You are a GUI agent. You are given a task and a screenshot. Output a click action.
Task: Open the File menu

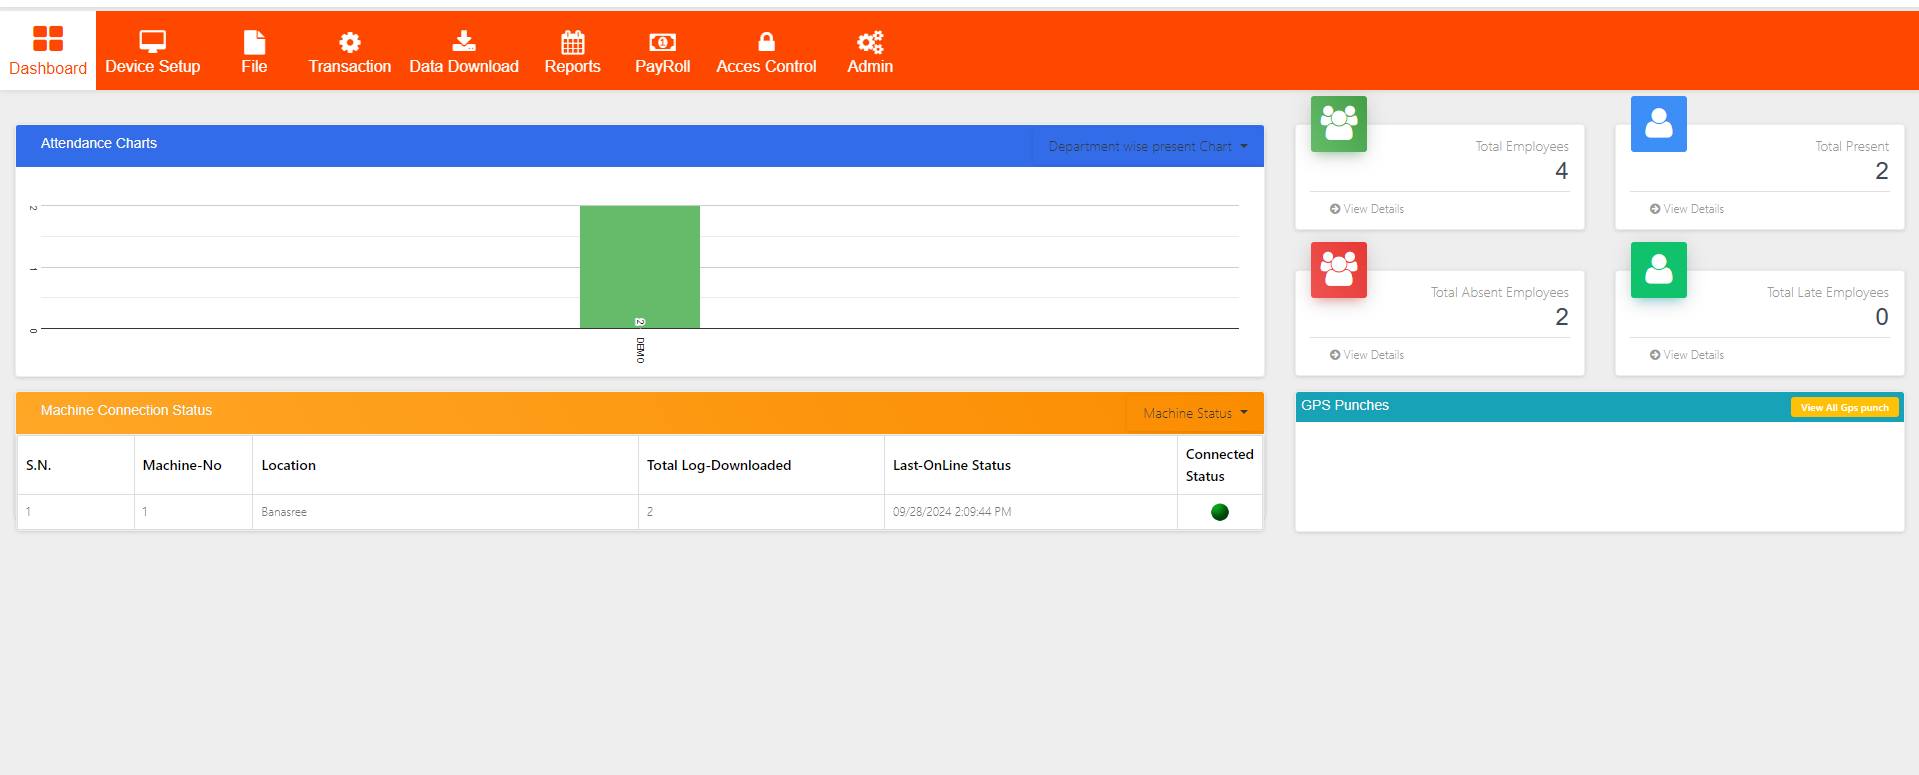coord(254,50)
